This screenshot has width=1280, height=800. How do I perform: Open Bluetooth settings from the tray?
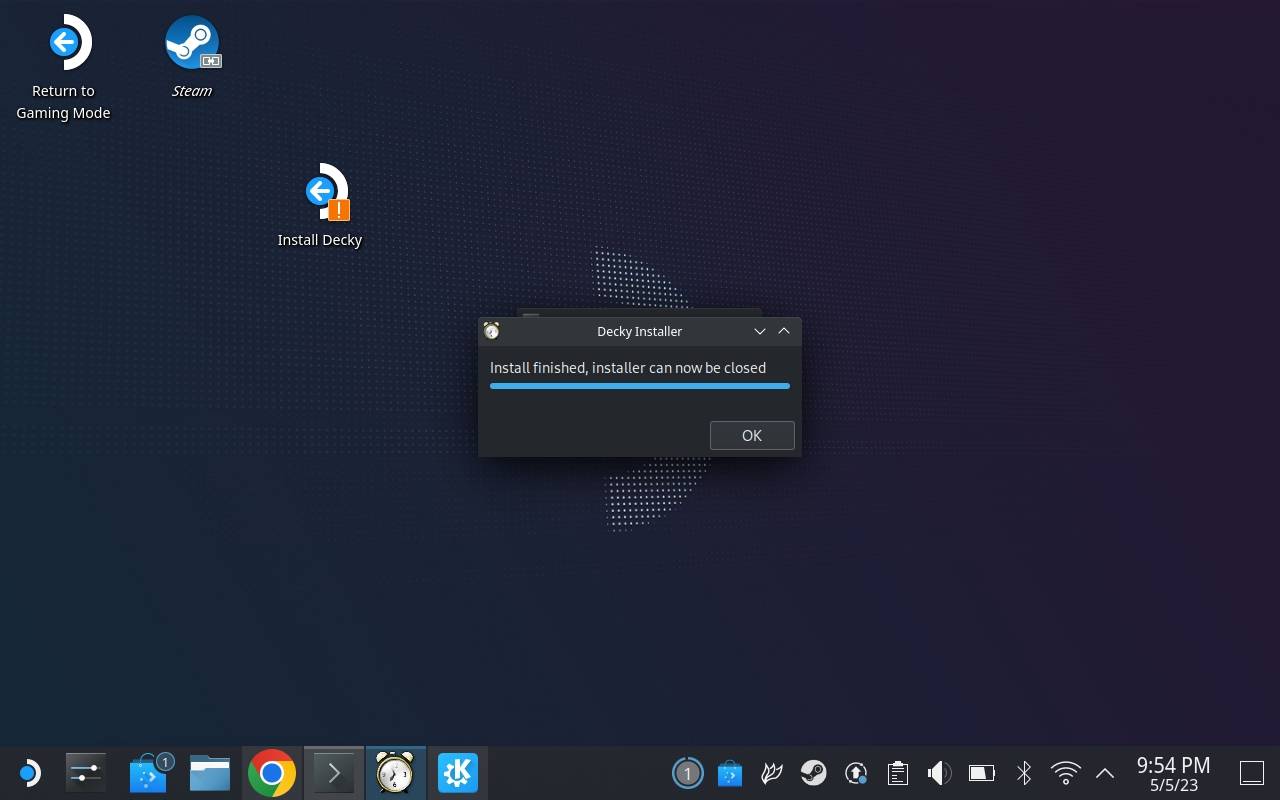[x=1024, y=773]
